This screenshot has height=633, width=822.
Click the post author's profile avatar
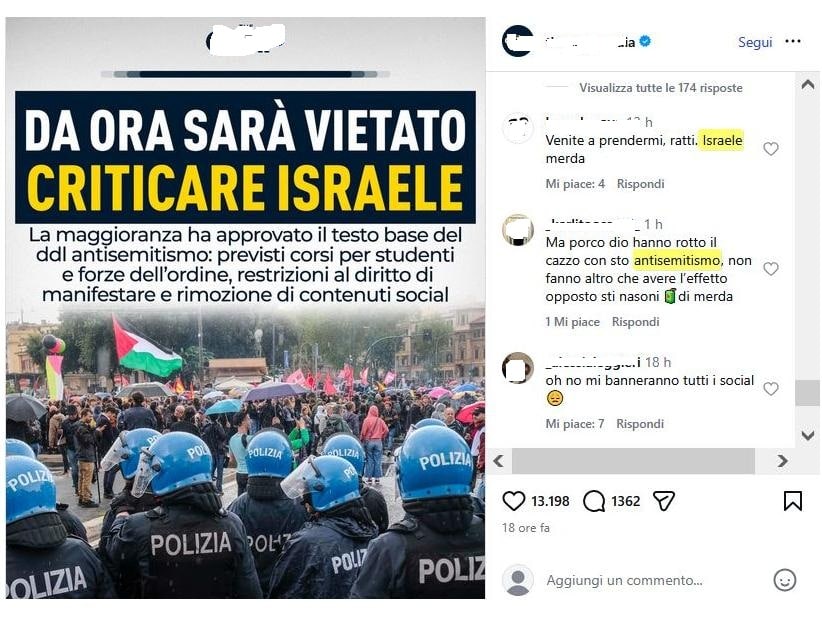(517, 41)
